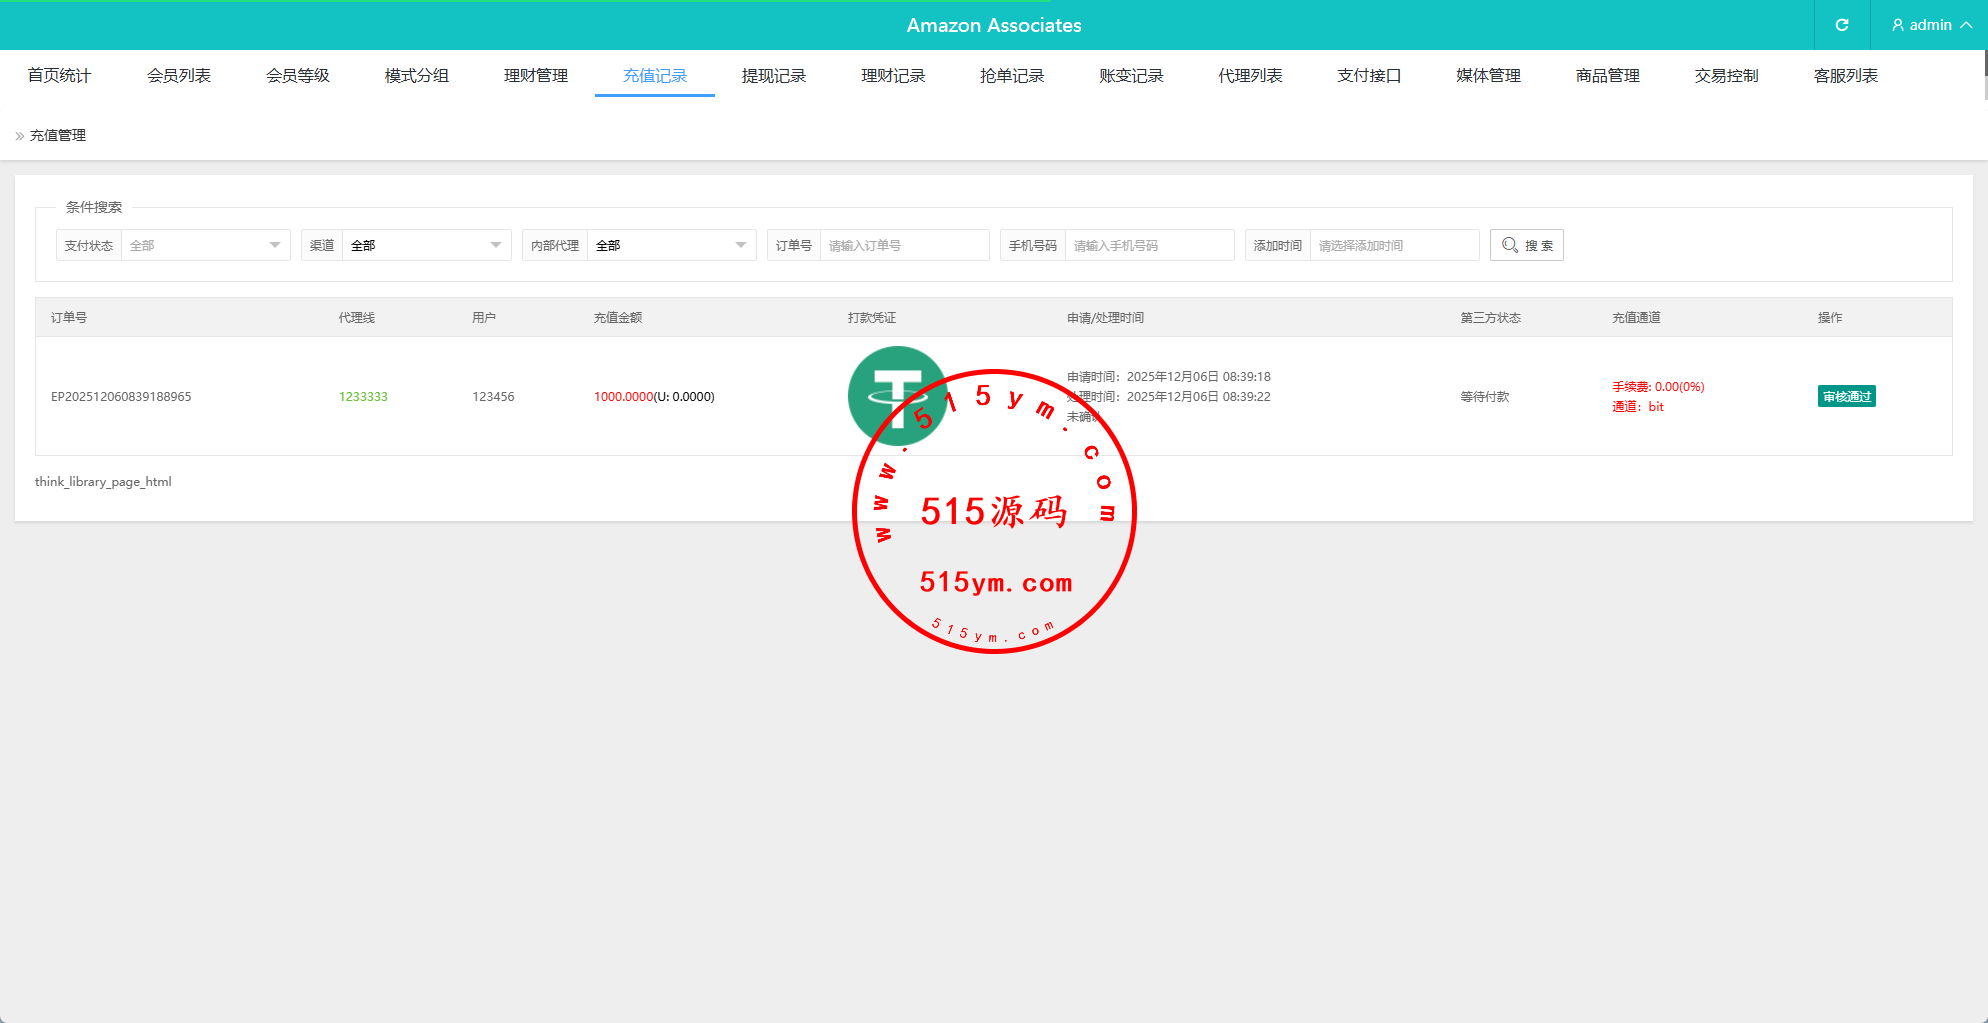Navigate to the 客服列表 tab
The width and height of the screenshot is (1988, 1023).
[1845, 76]
